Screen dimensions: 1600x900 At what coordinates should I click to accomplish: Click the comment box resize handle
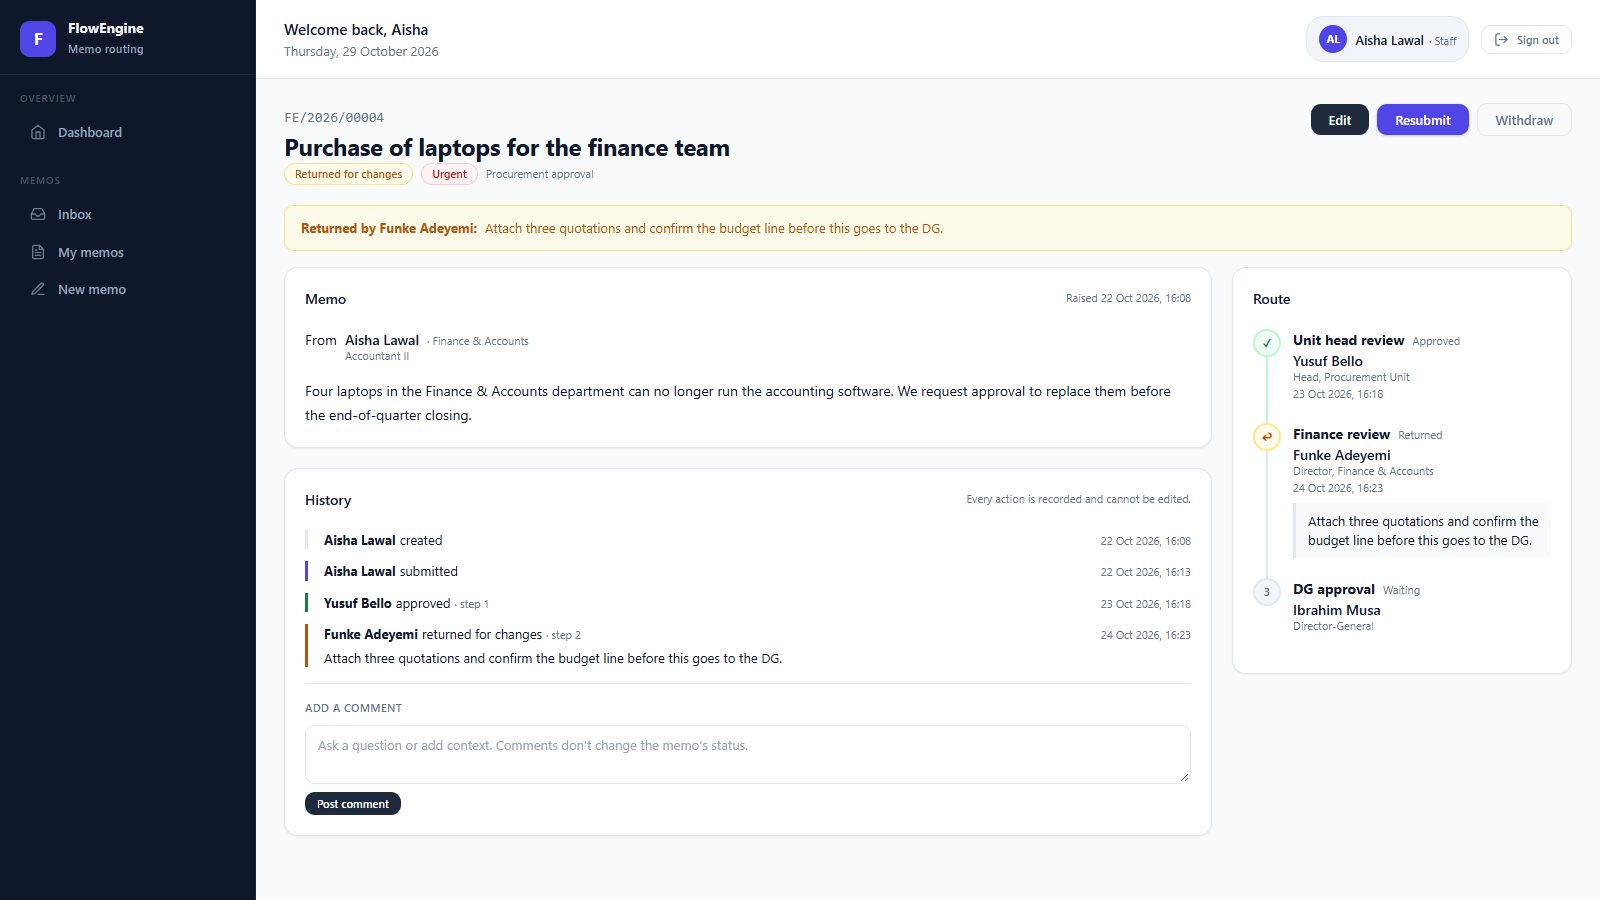(x=1184, y=776)
